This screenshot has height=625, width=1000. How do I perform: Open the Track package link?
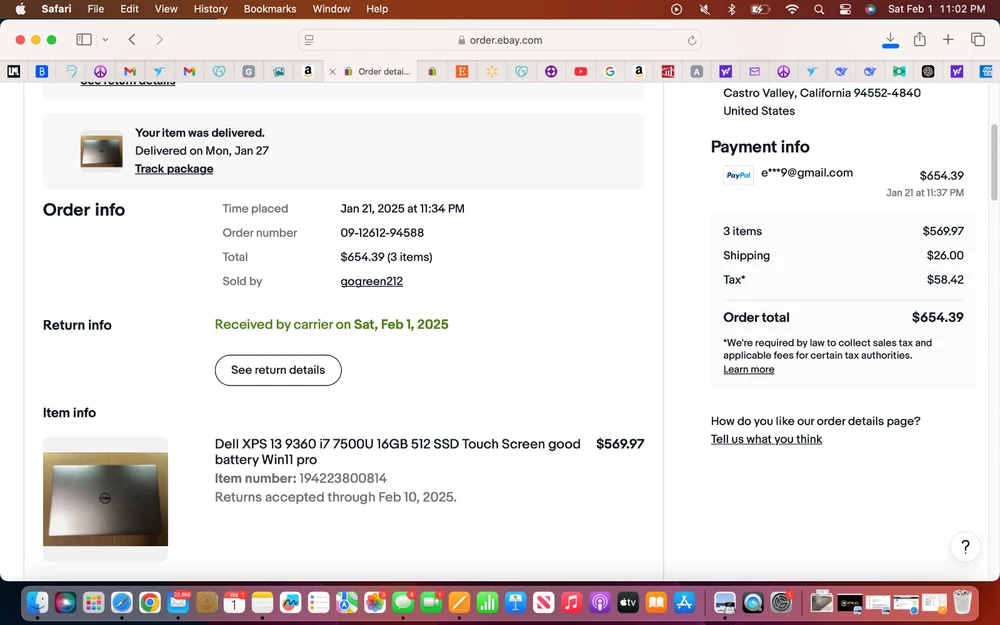174,169
